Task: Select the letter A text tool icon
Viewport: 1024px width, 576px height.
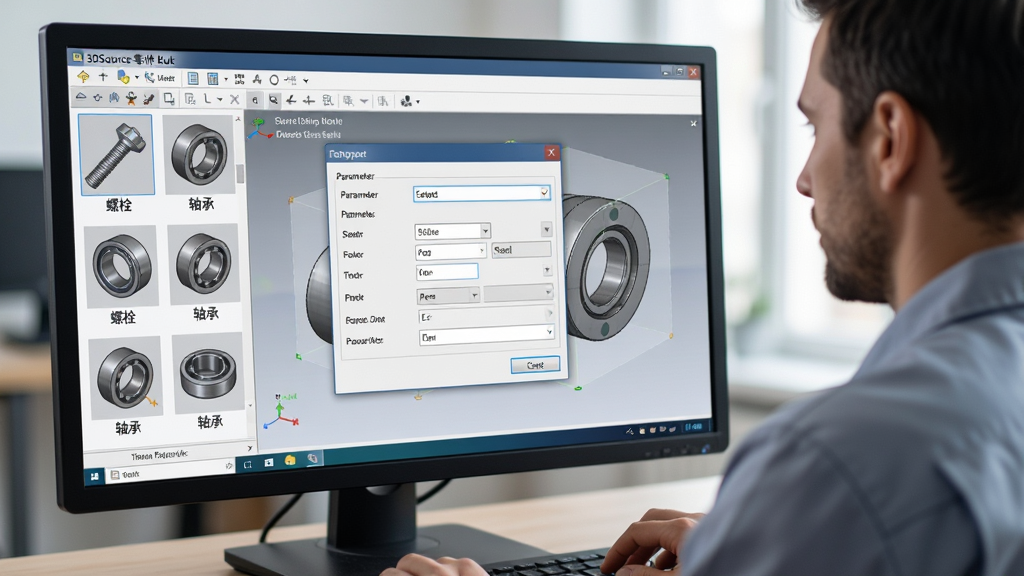Action: click(257, 80)
